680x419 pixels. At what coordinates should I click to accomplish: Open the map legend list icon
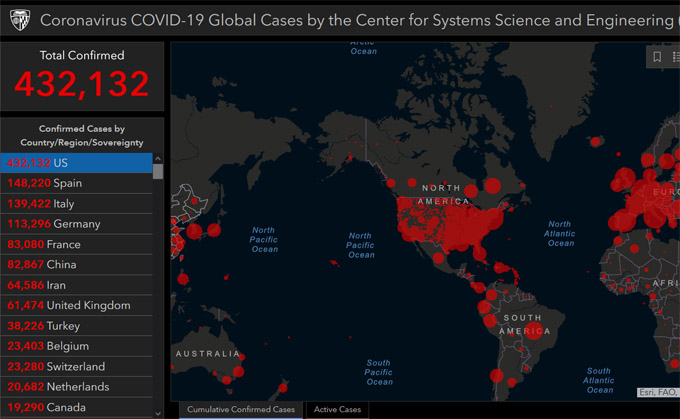coord(676,57)
